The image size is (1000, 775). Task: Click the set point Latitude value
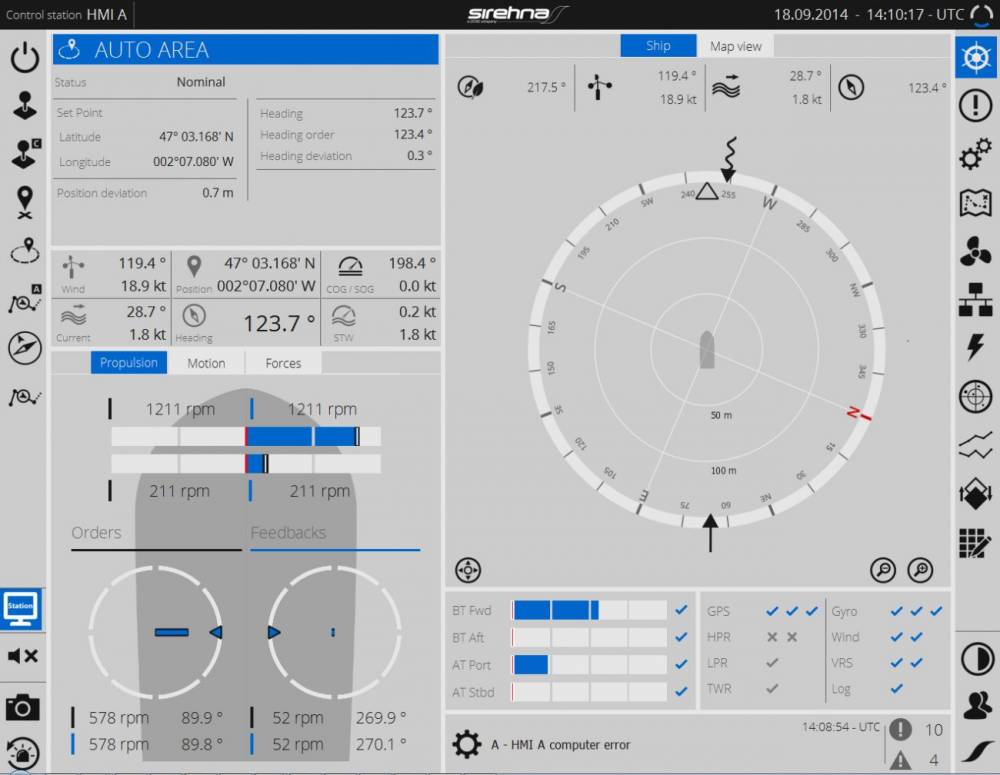[196, 137]
